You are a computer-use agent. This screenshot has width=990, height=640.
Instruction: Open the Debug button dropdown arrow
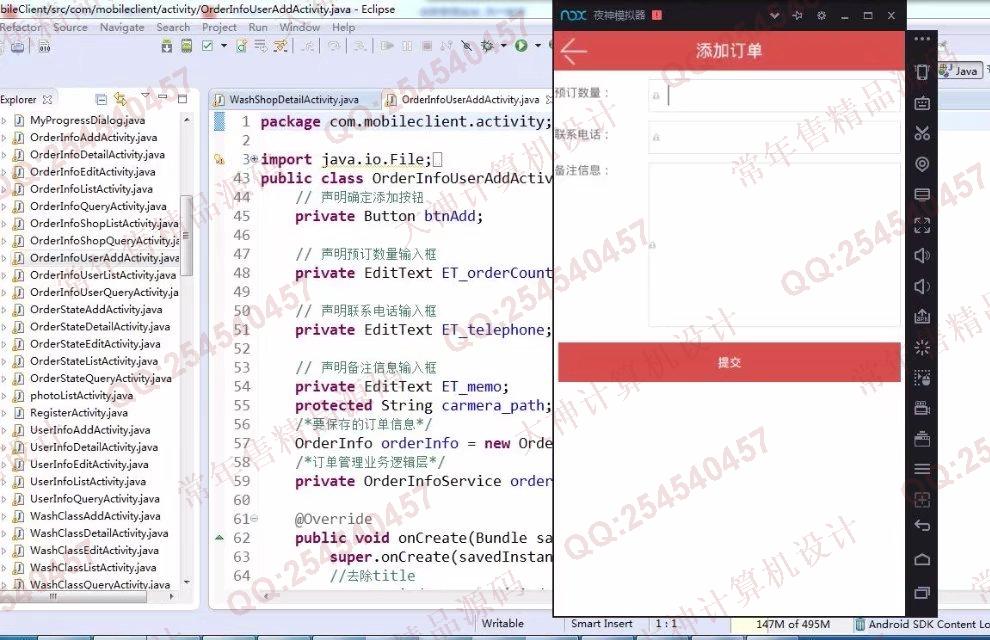(x=503, y=45)
